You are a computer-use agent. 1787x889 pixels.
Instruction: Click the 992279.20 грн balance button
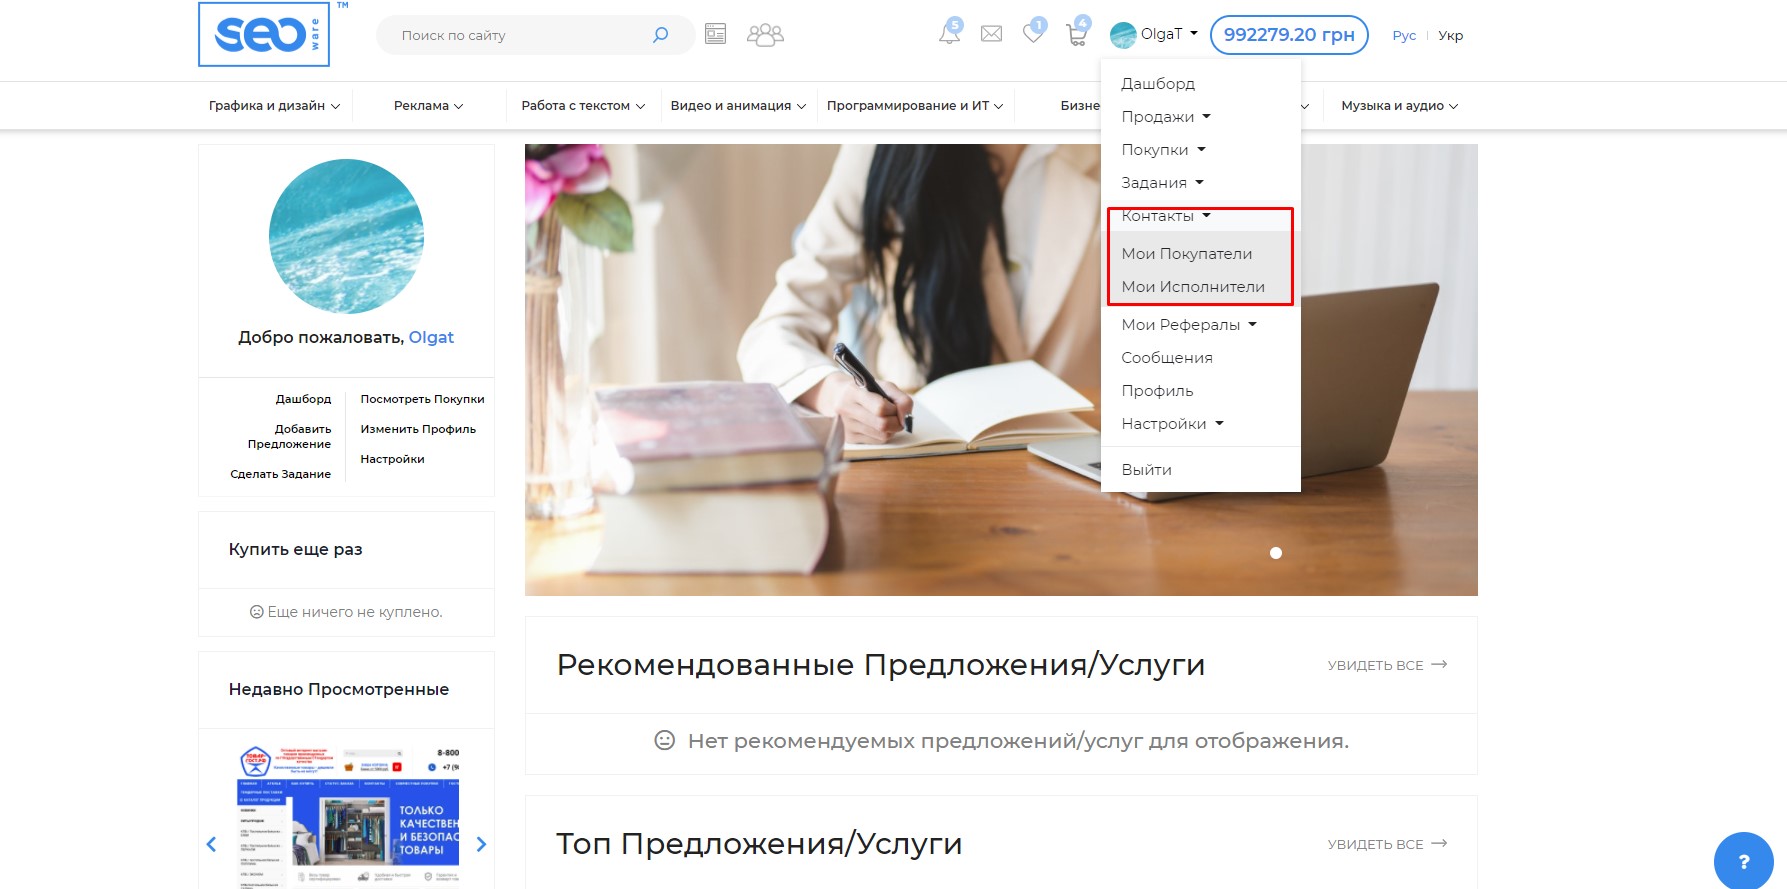tap(1288, 35)
